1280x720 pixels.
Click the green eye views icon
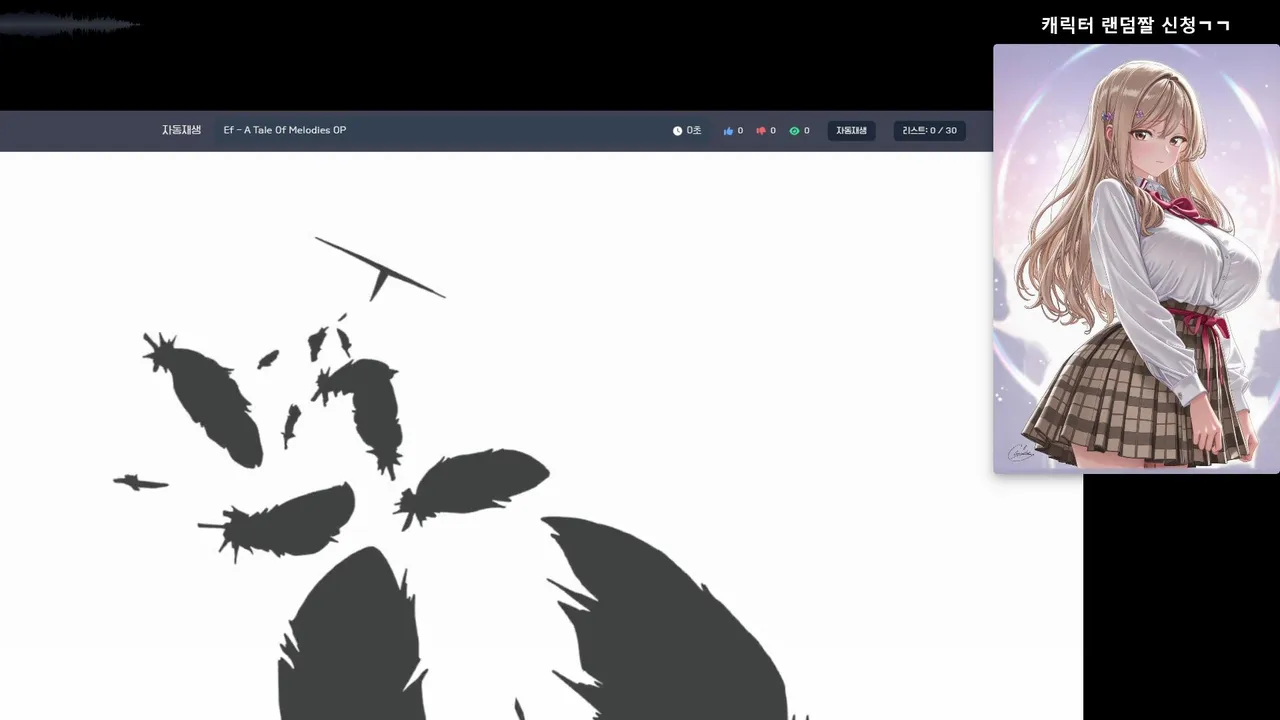pyautogui.click(x=794, y=131)
